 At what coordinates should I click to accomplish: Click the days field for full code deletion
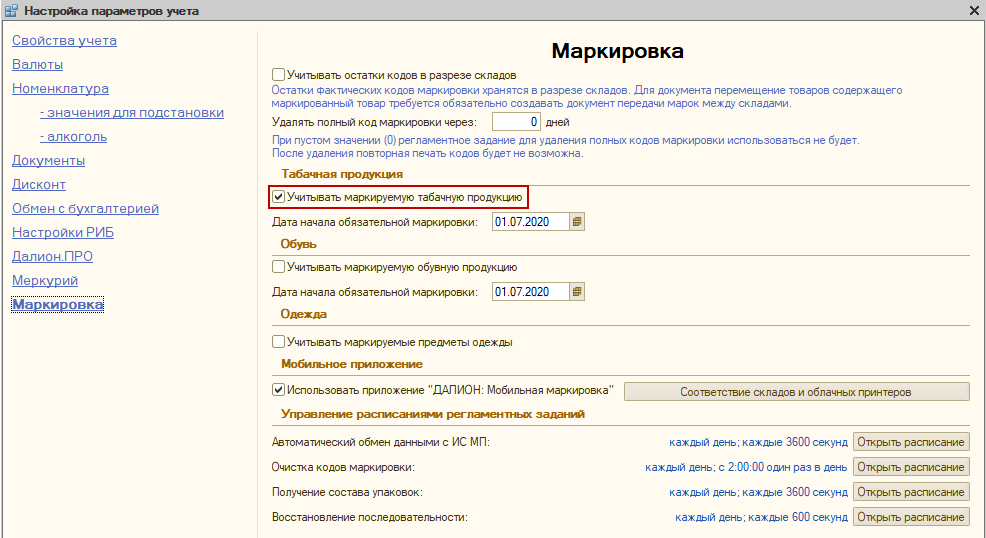[516, 122]
